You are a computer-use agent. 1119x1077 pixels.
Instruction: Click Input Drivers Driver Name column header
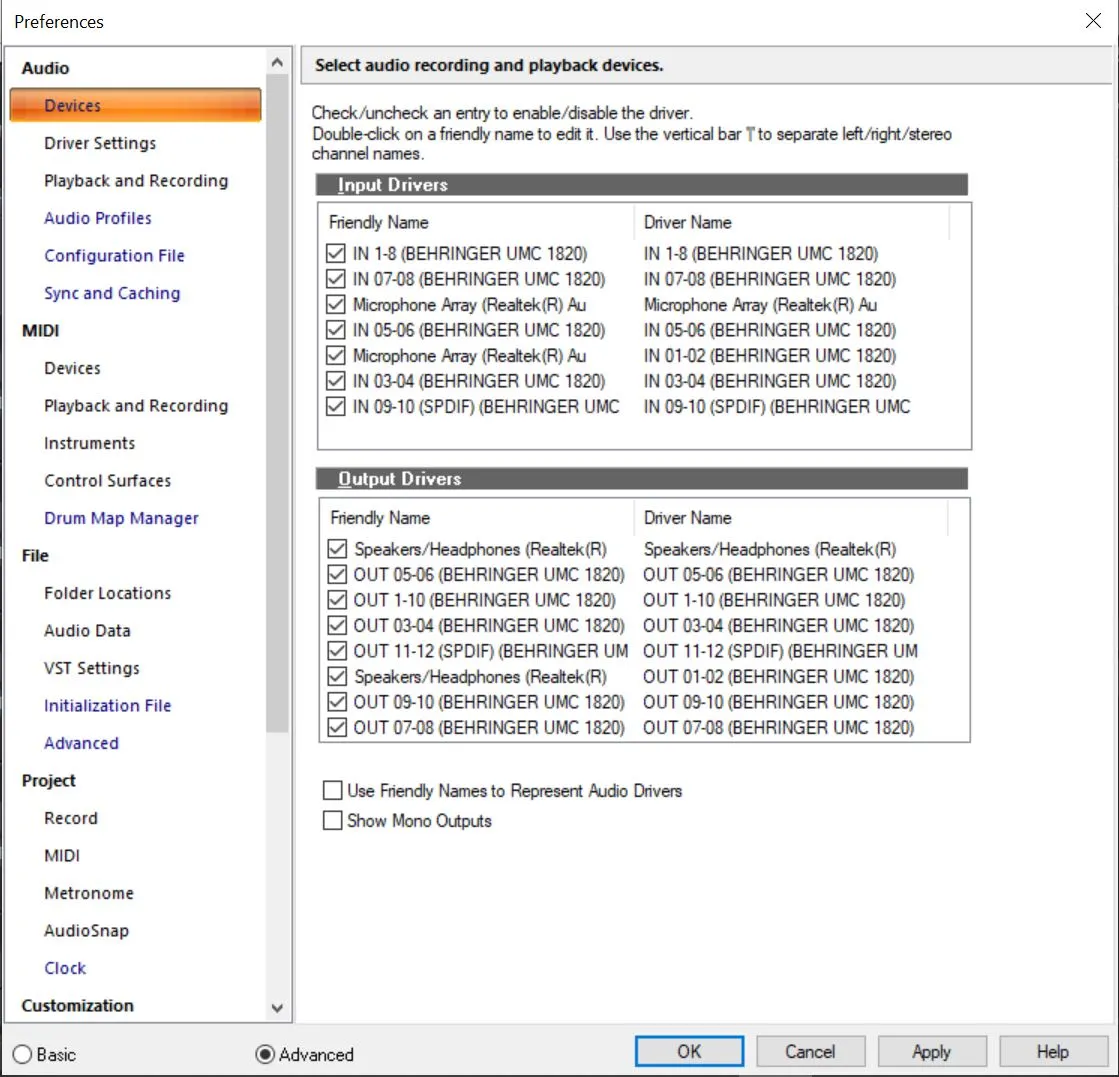tap(792, 222)
